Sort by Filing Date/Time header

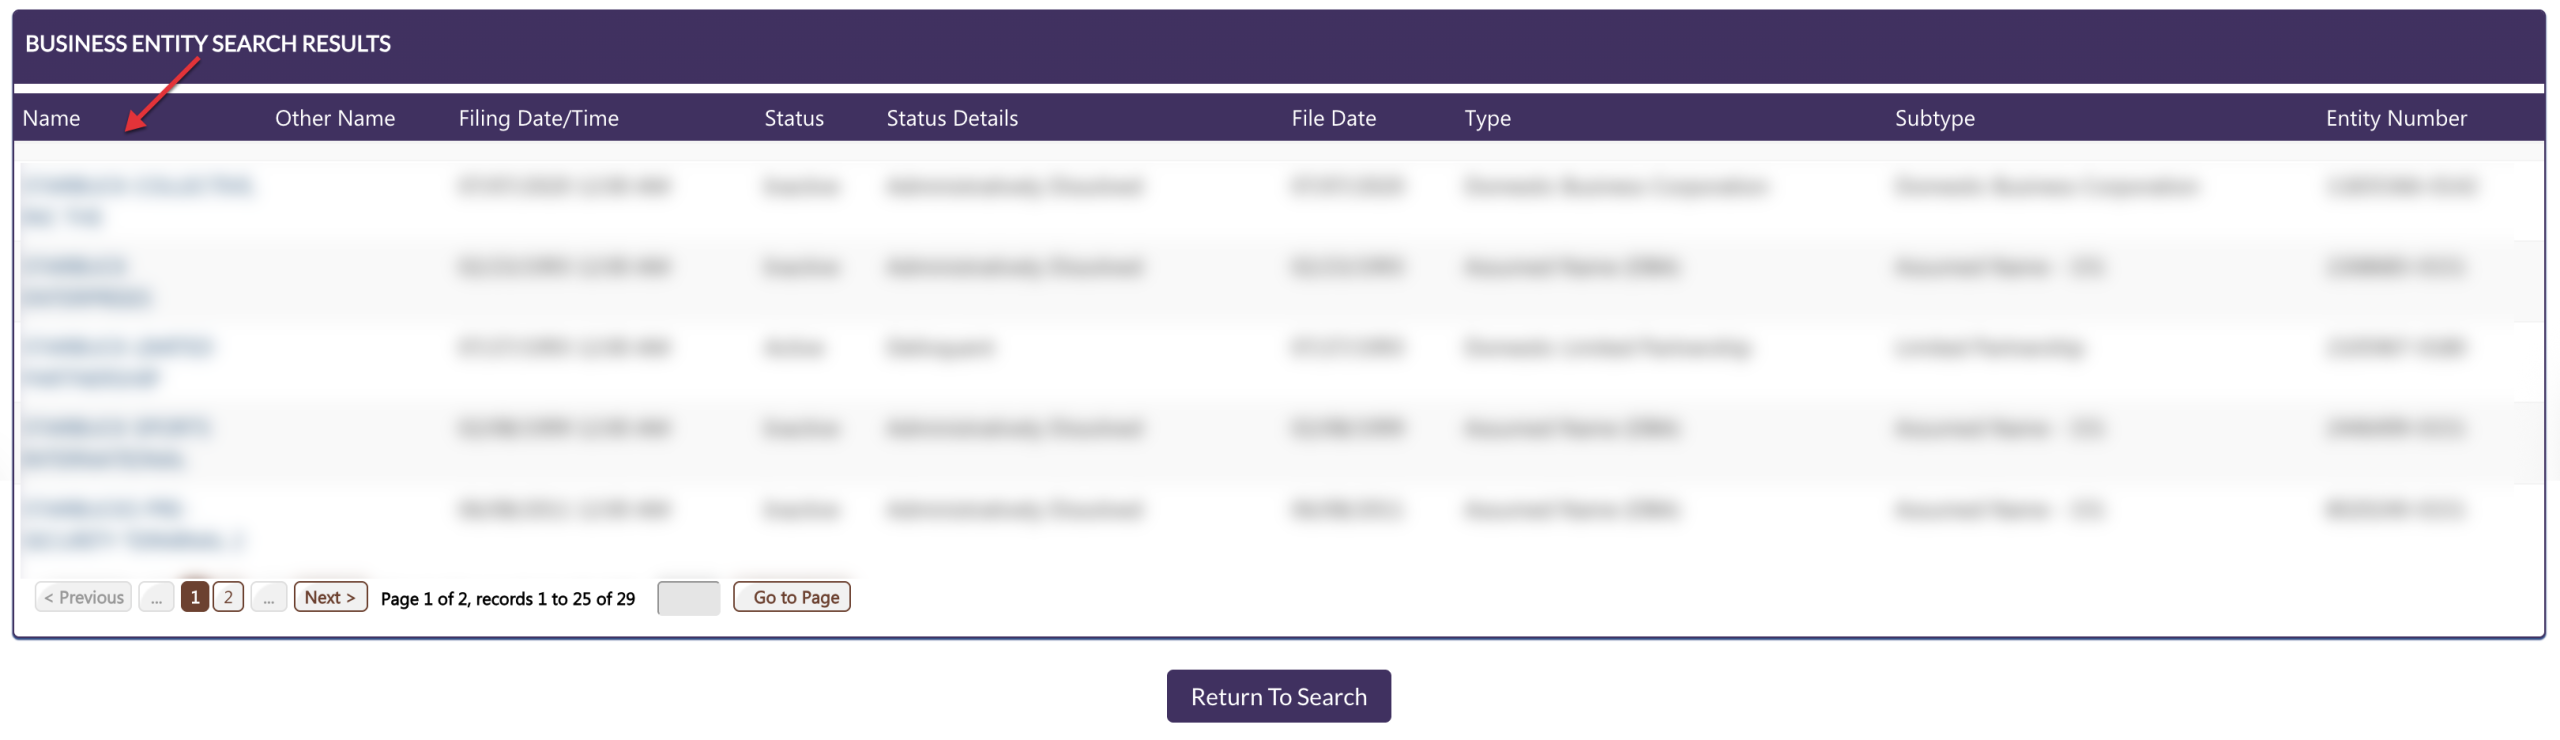tap(538, 118)
